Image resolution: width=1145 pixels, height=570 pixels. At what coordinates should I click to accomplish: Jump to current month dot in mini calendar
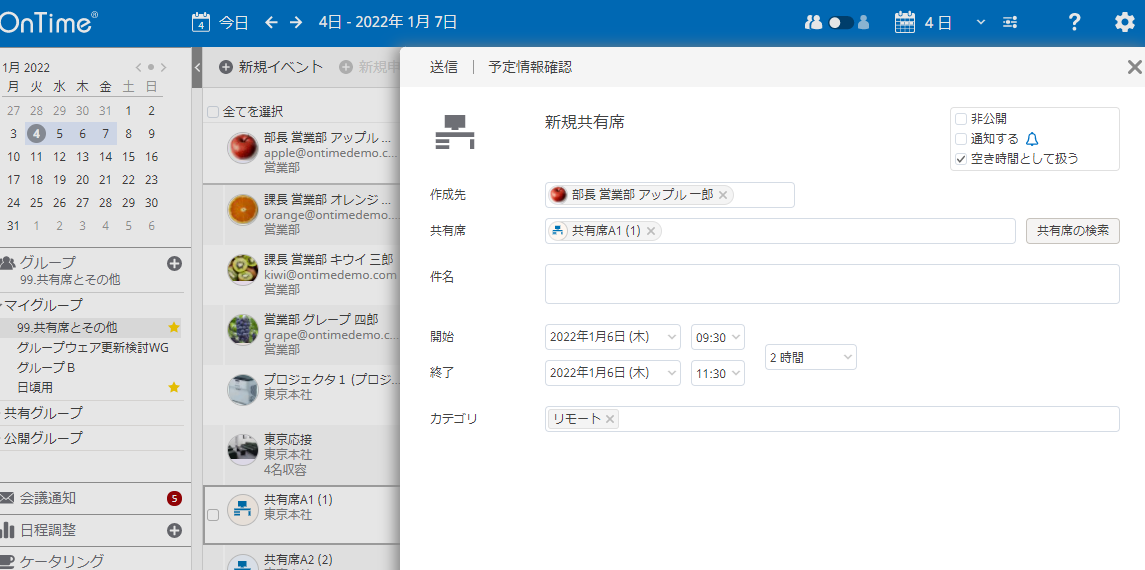[x=151, y=67]
